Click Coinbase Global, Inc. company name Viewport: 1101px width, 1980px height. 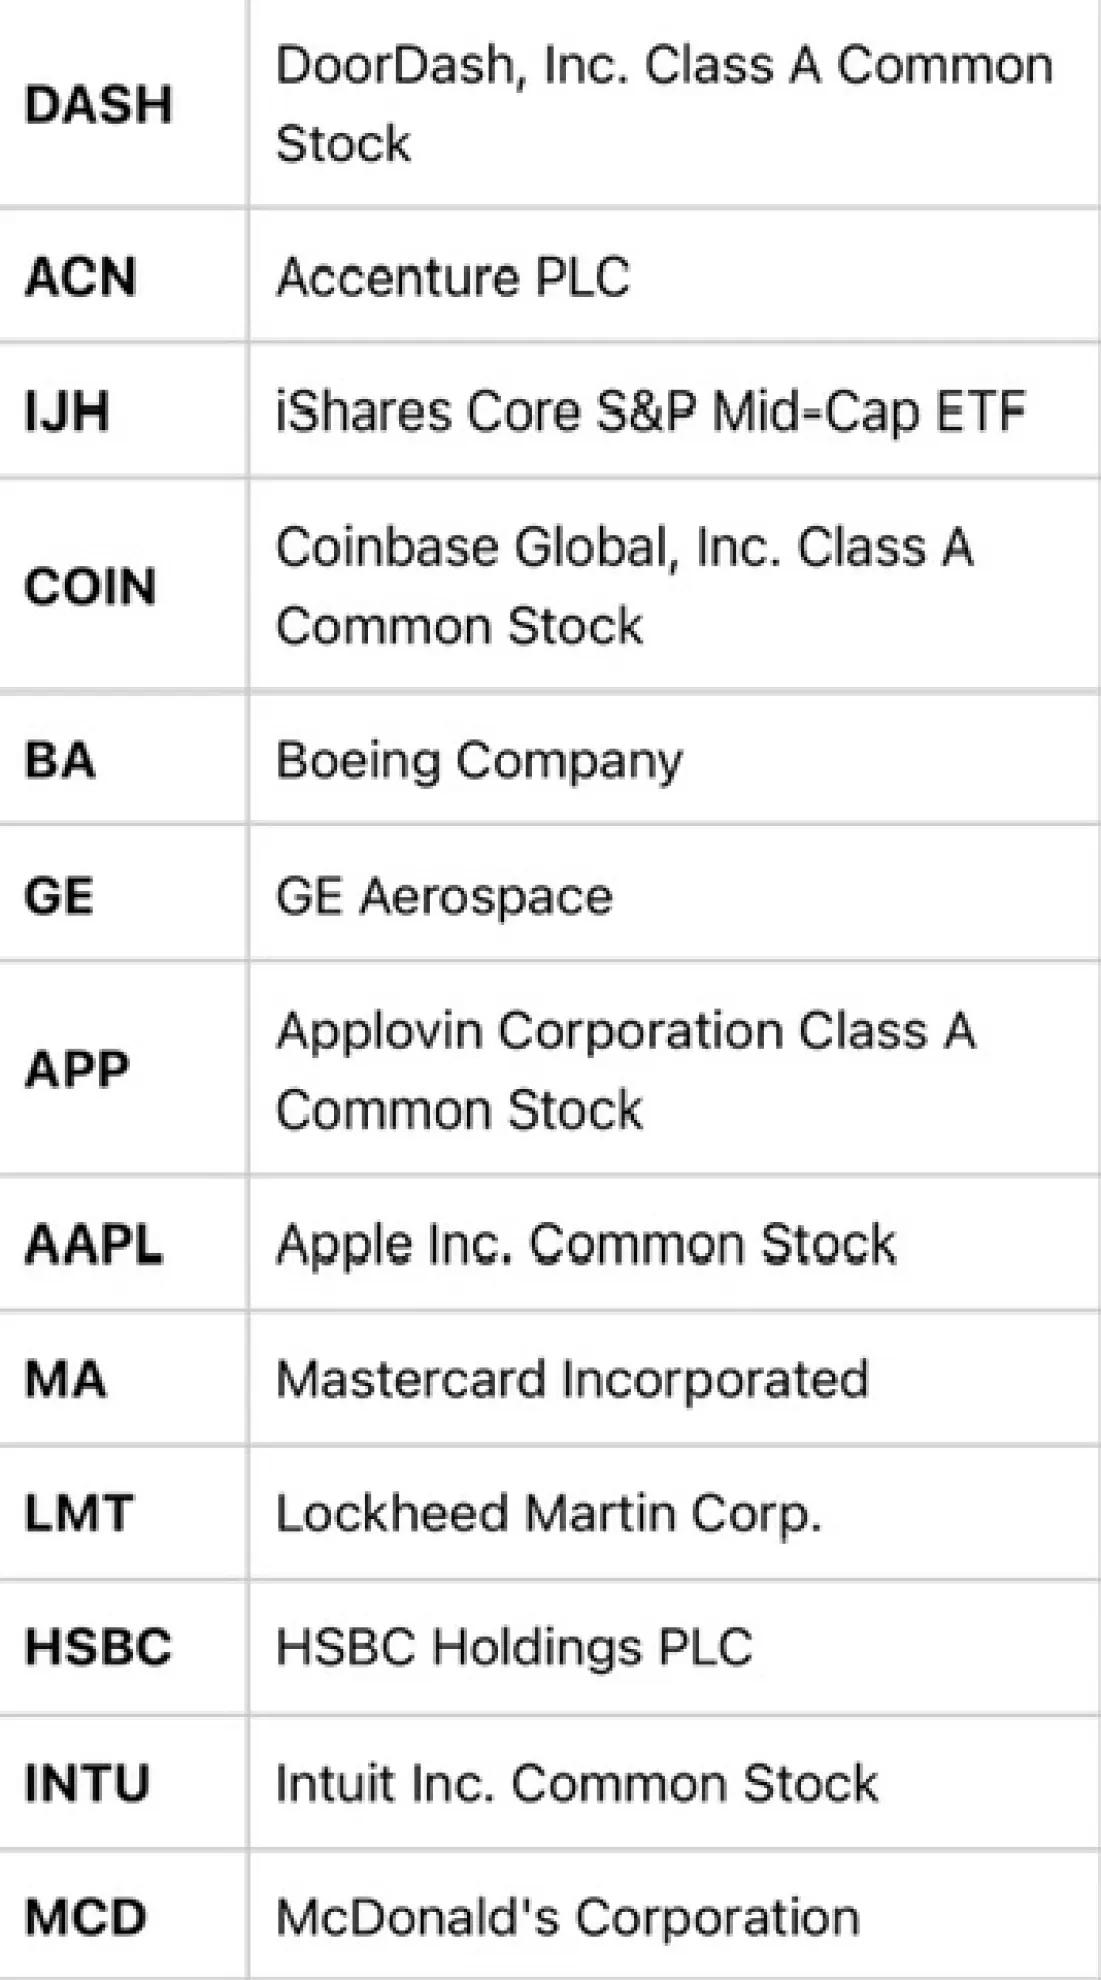[x=624, y=586]
